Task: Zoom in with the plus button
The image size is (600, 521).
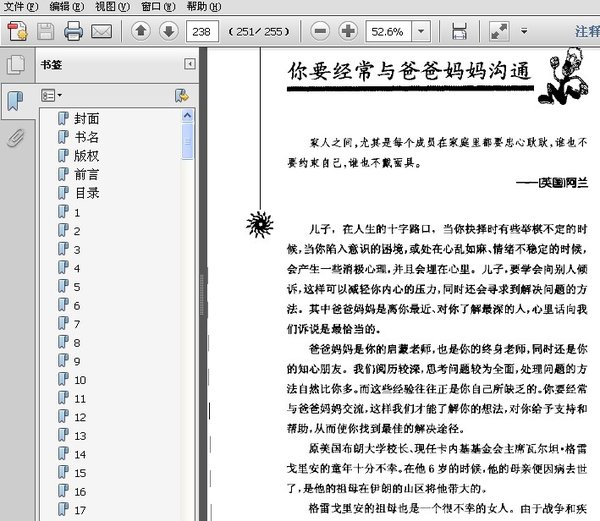Action: 348,31
